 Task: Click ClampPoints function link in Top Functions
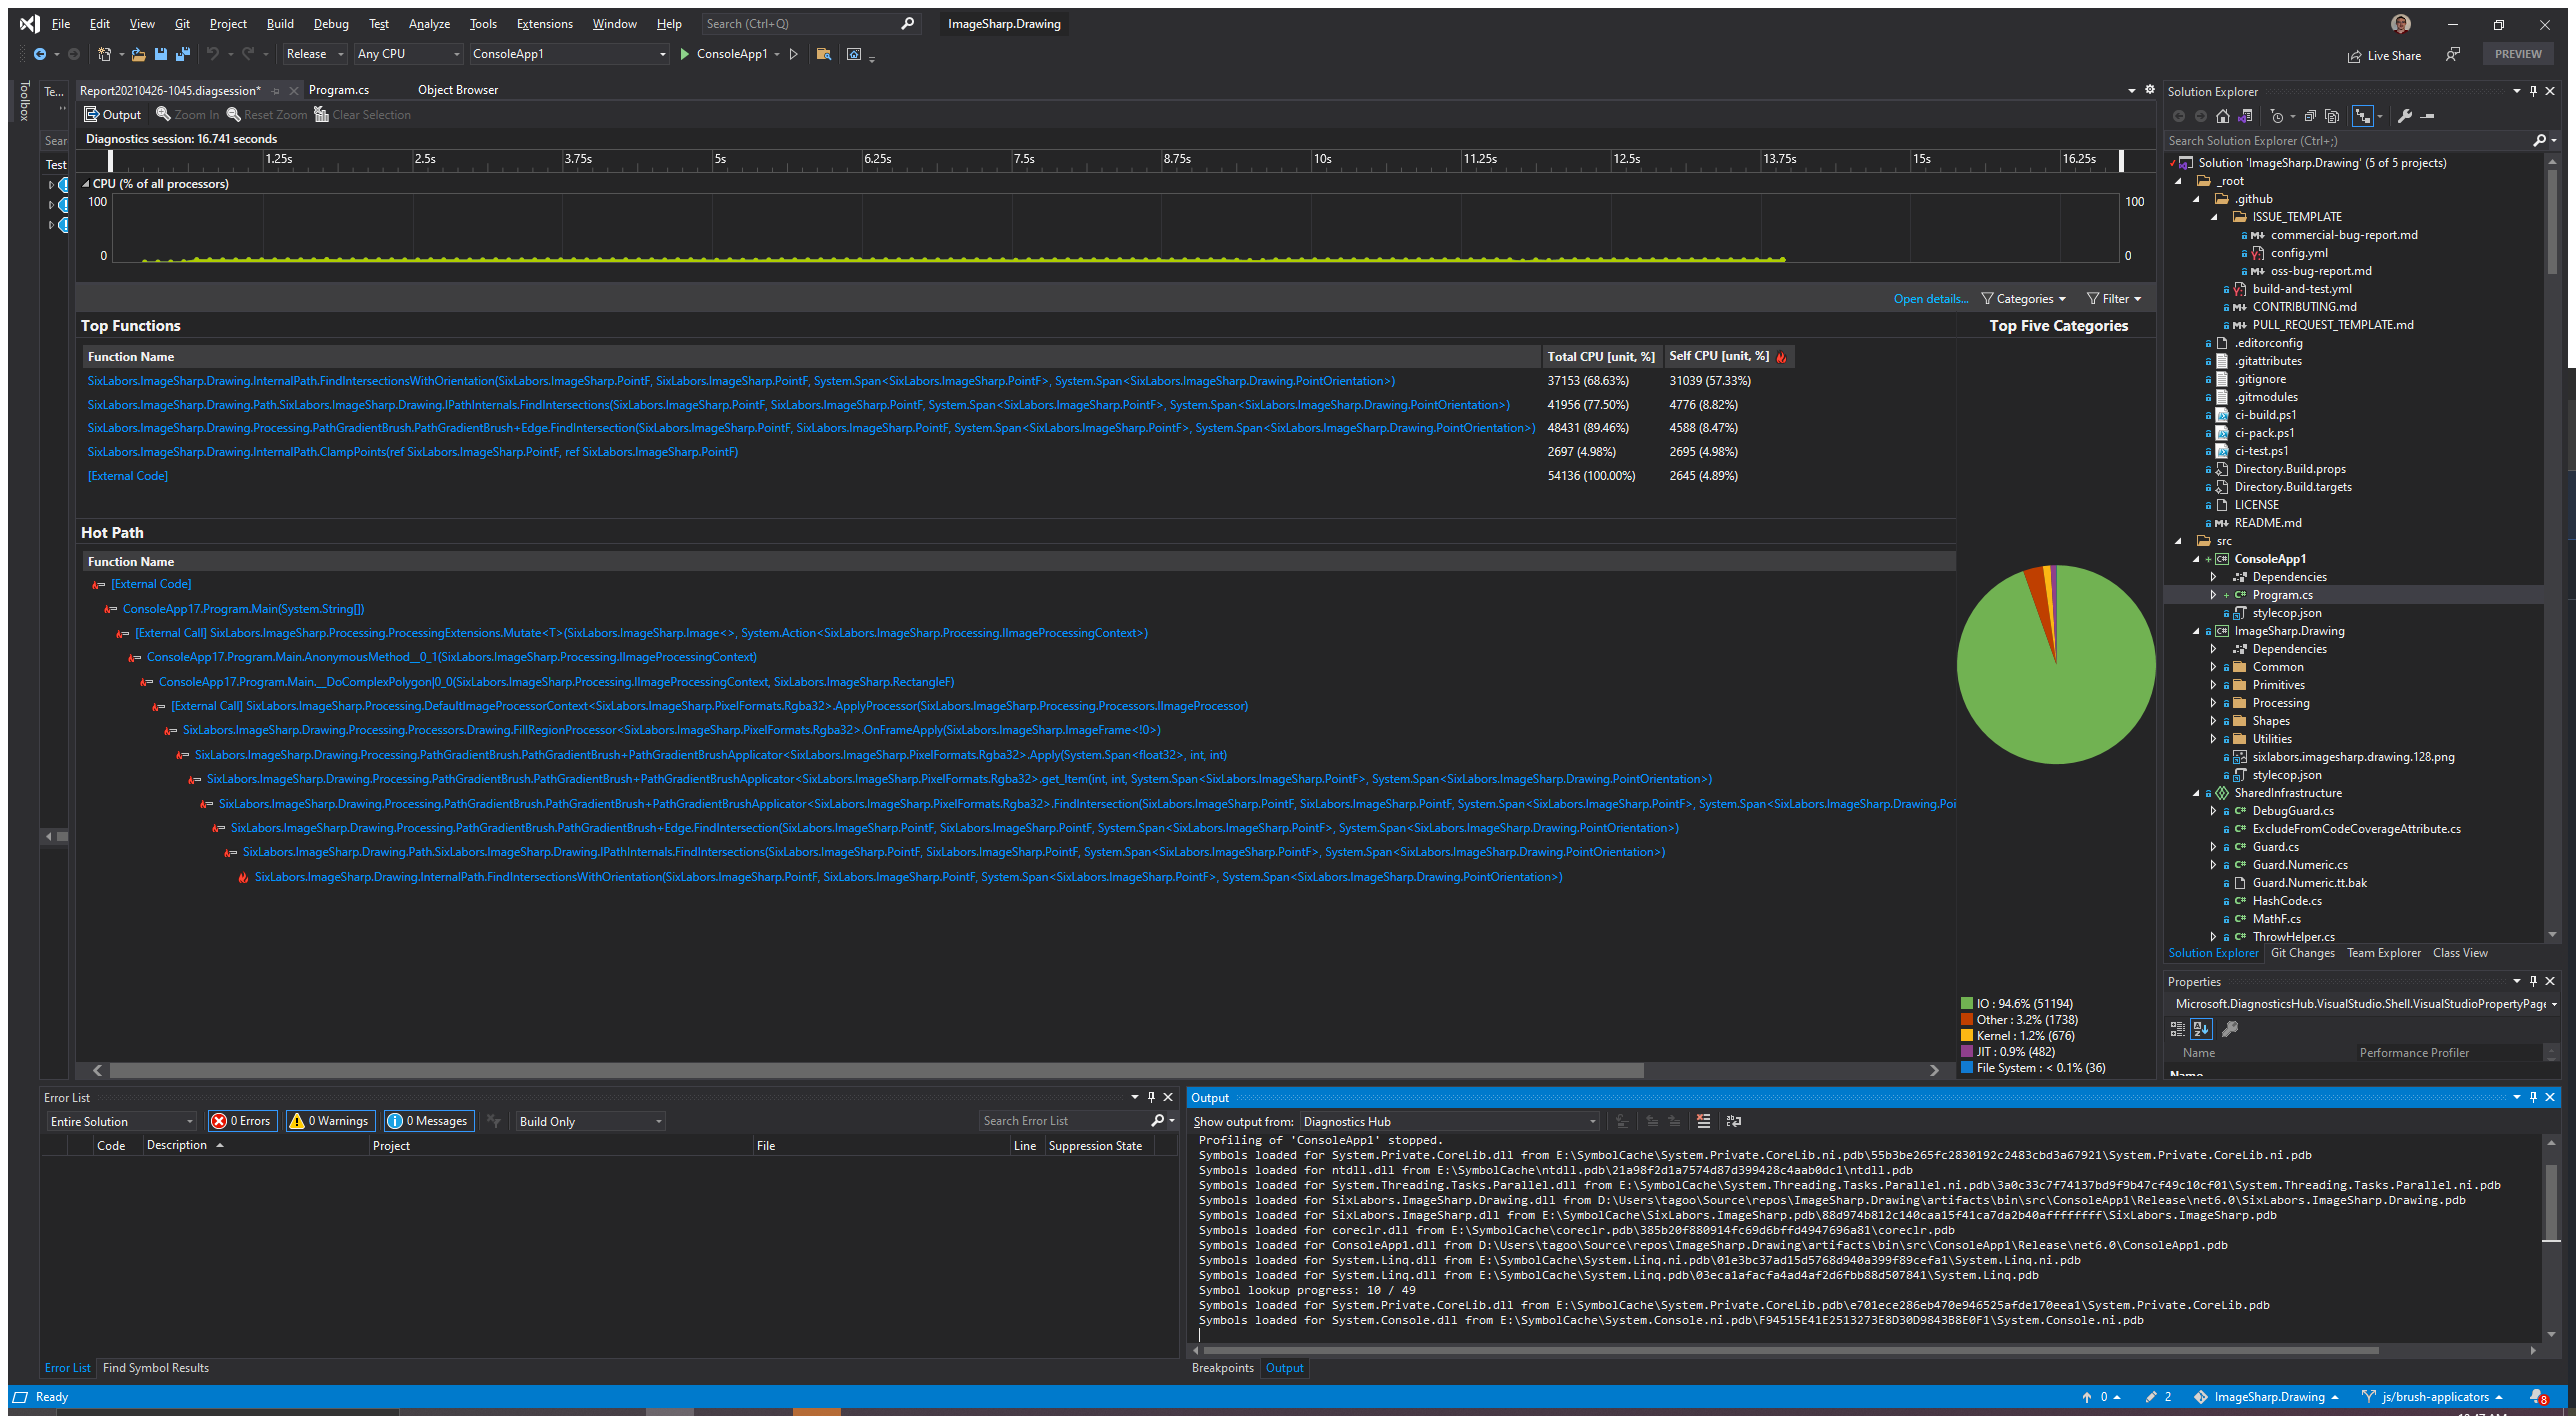[412, 452]
